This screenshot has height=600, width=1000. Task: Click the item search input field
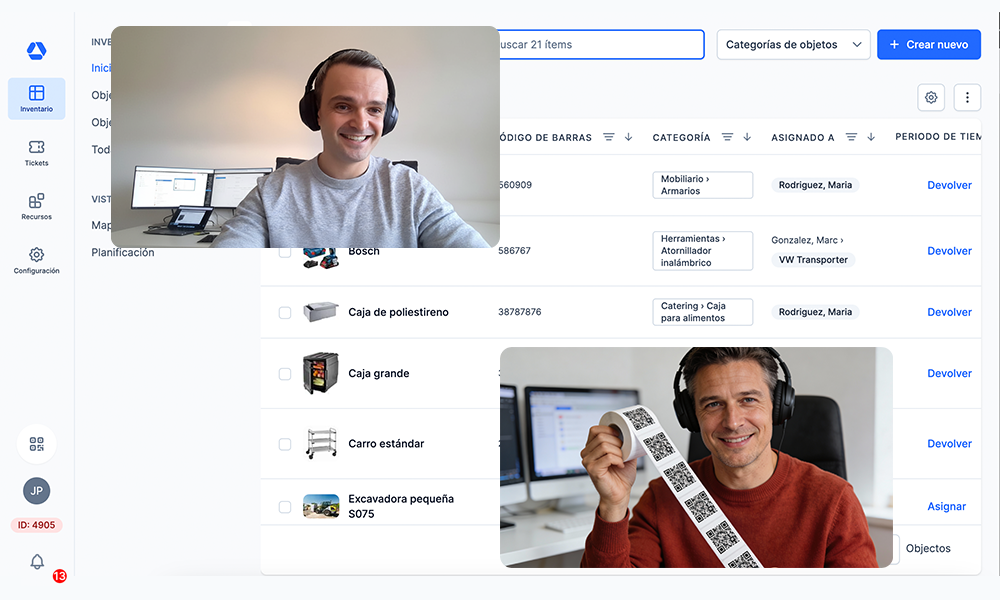(600, 45)
